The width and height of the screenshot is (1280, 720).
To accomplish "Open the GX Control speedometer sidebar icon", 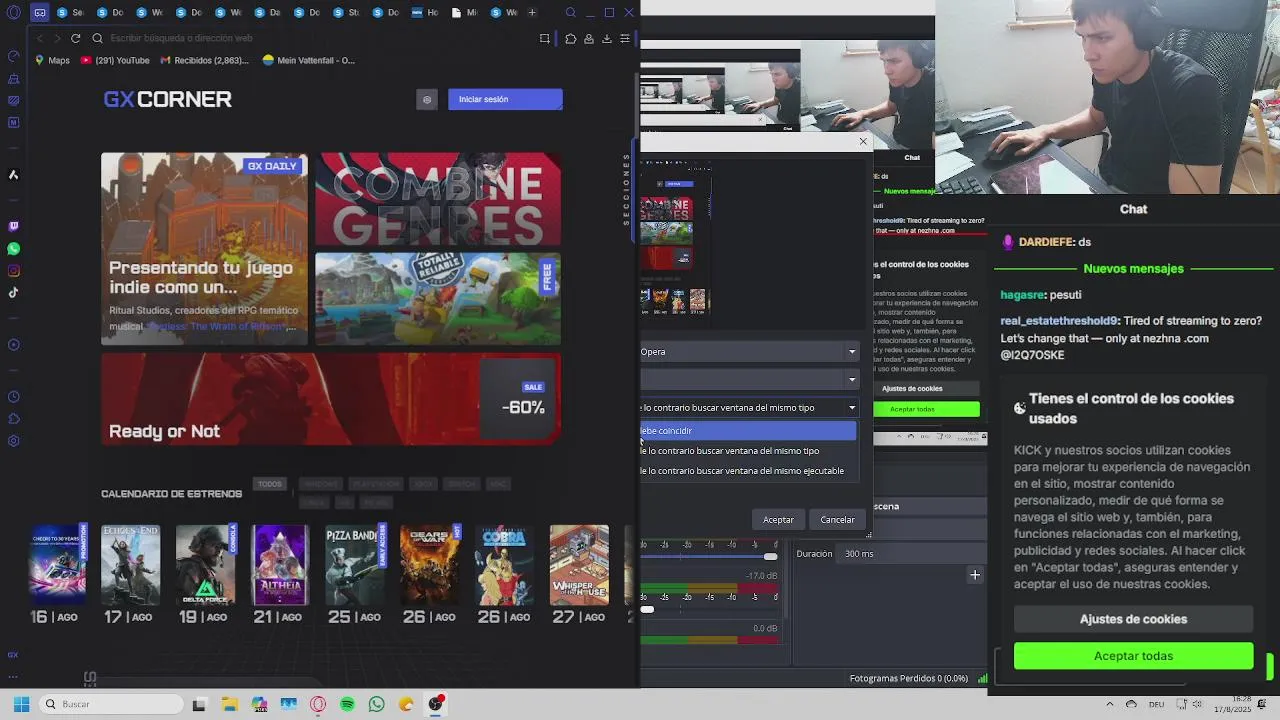I will pos(13,57).
